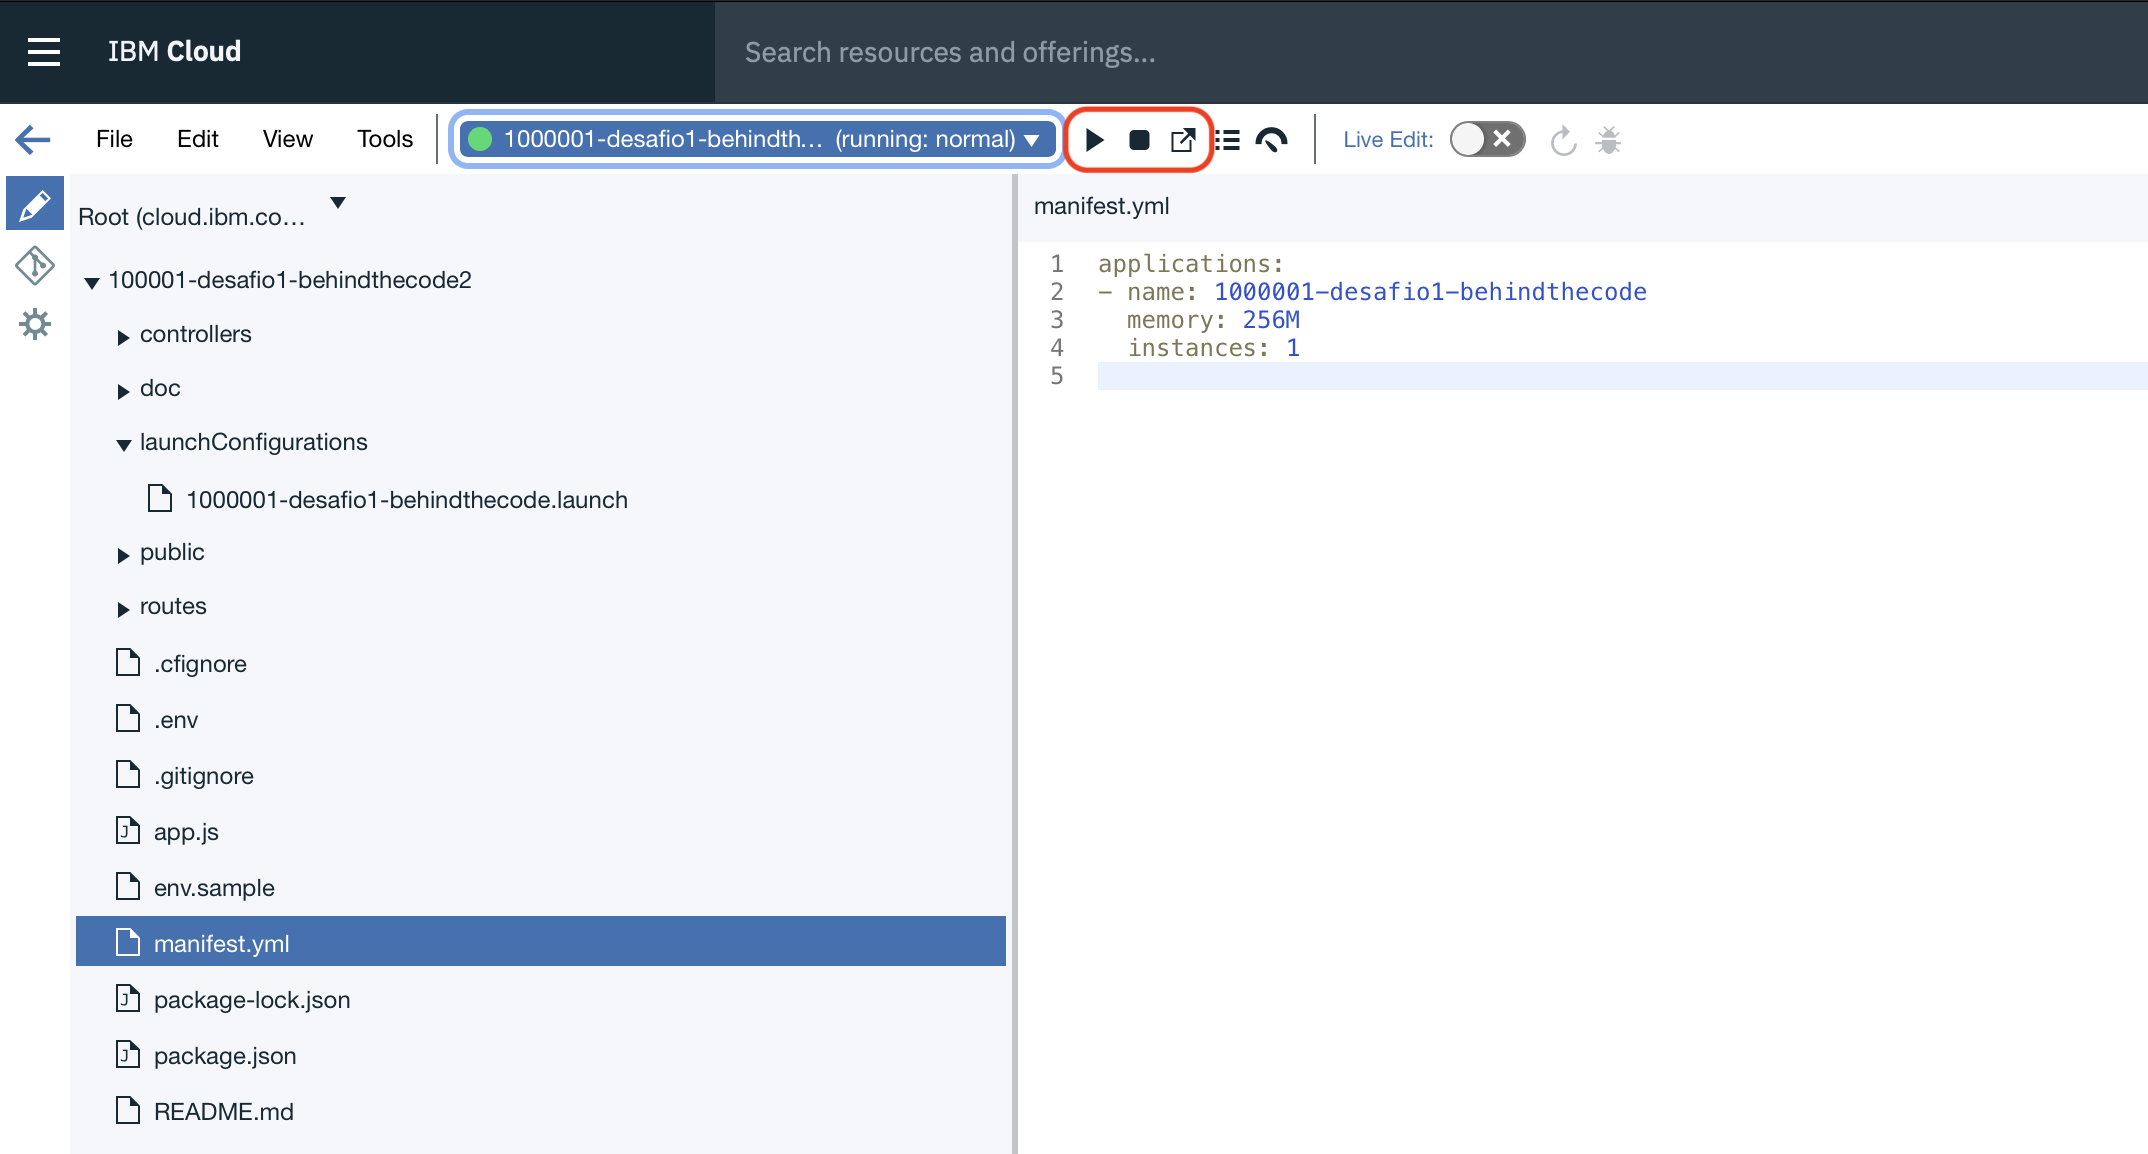The image size is (2148, 1154).
Task: Open the settings gear in sidebar
Action: 35,324
